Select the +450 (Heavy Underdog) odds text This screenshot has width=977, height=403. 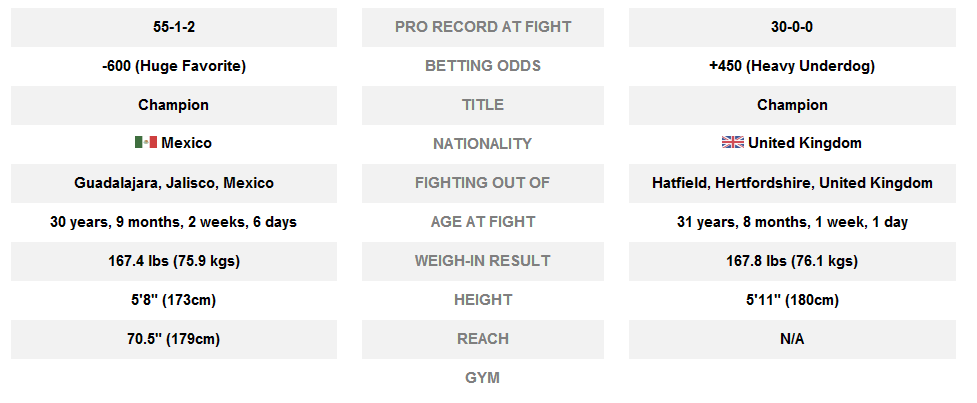tap(792, 66)
